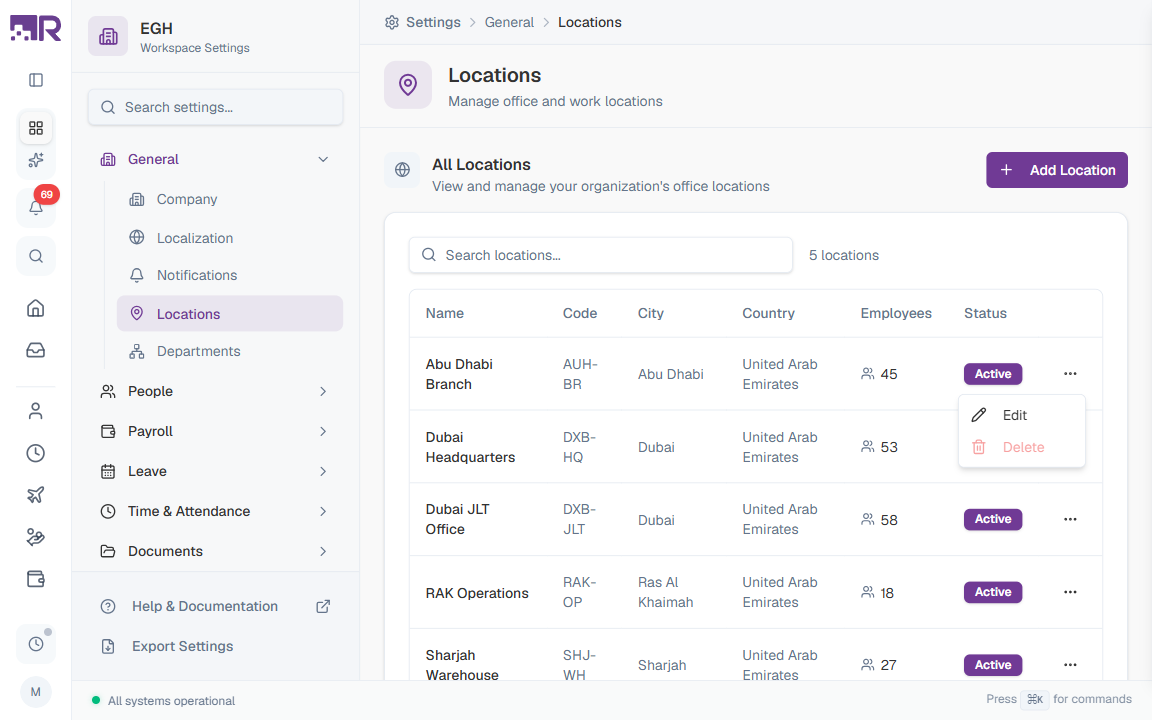Click the Add Location button

click(1056, 170)
